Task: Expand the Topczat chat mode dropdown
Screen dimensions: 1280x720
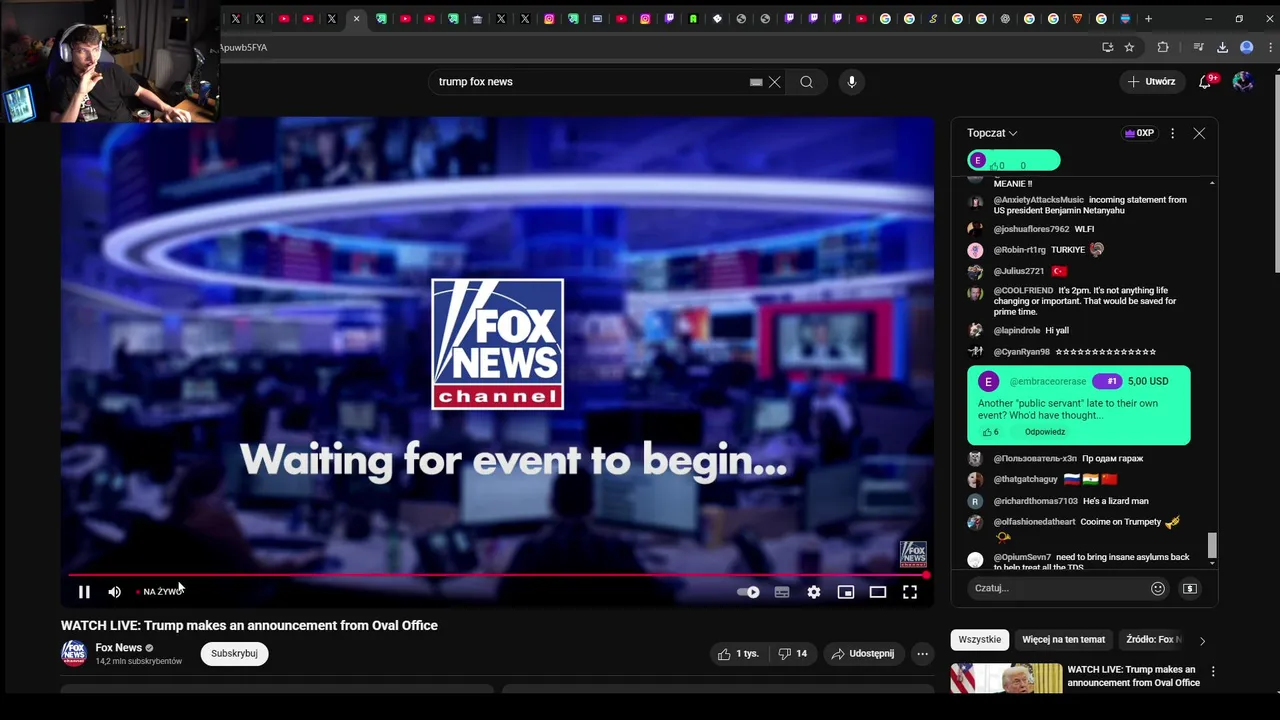Action: [x=992, y=133]
